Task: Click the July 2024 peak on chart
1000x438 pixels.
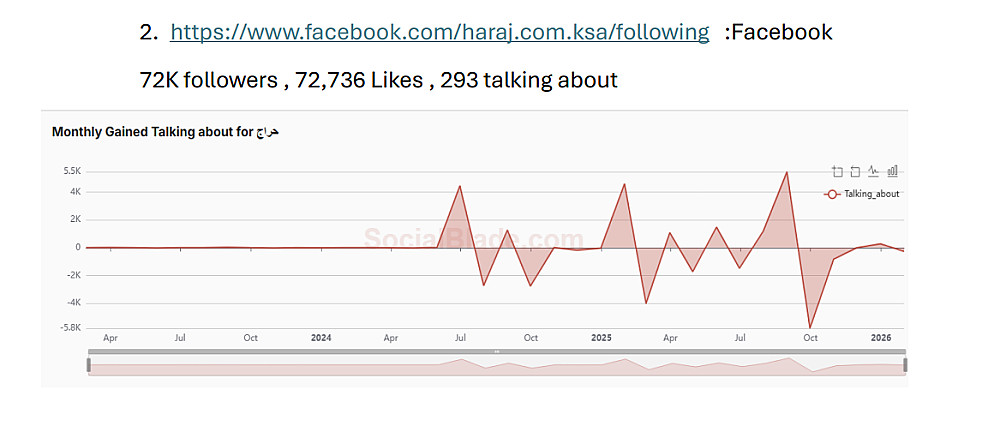Action: click(x=460, y=186)
